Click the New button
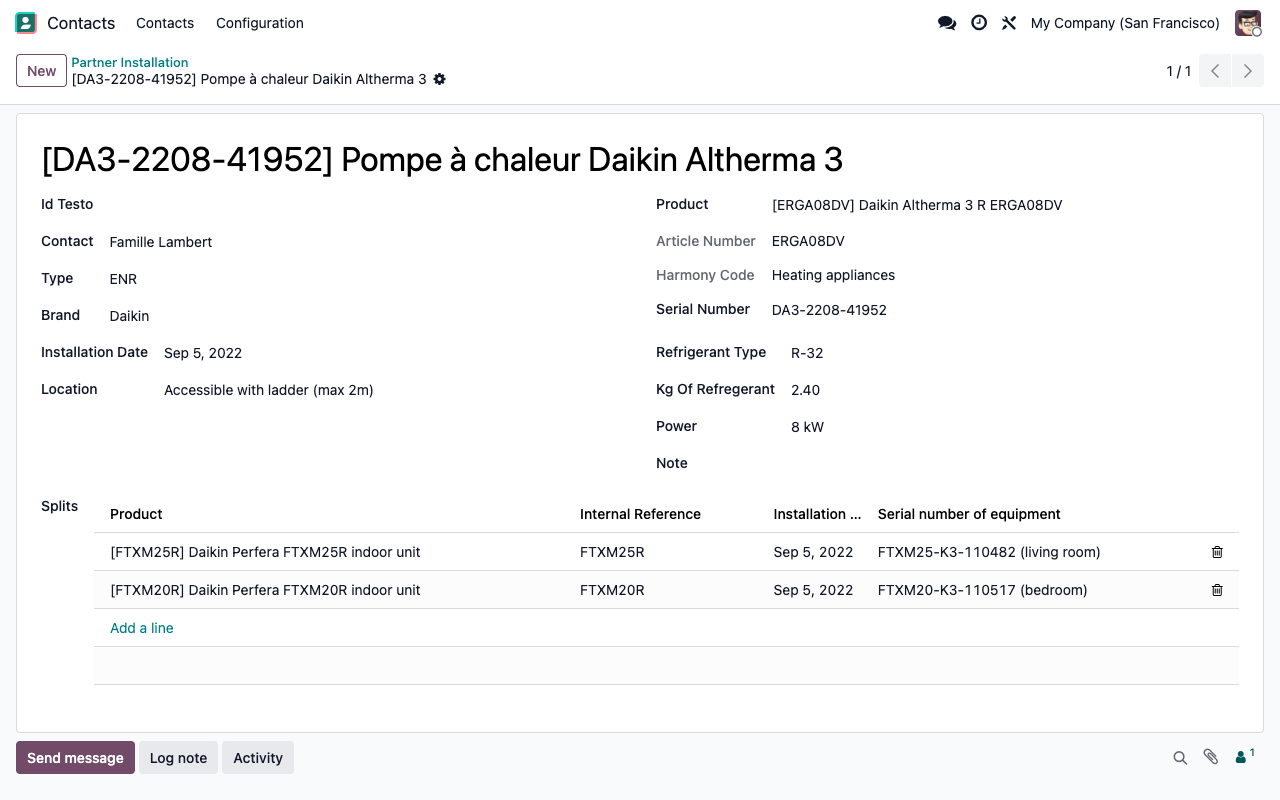 pos(42,71)
